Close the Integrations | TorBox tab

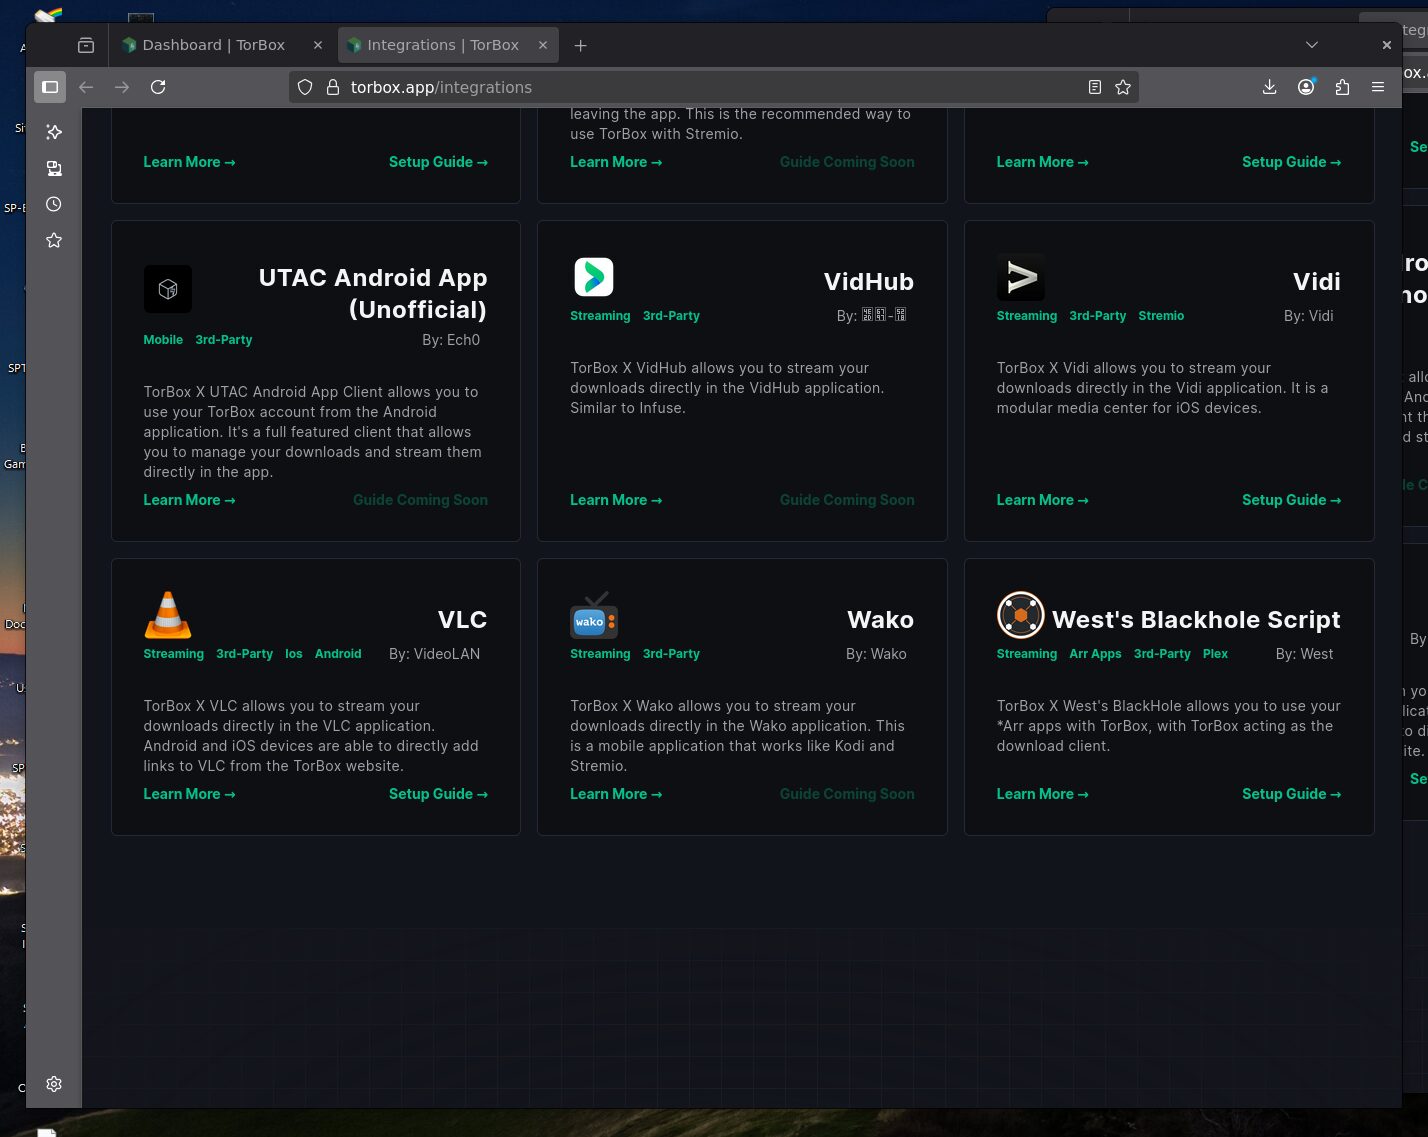pyautogui.click(x=543, y=45)
